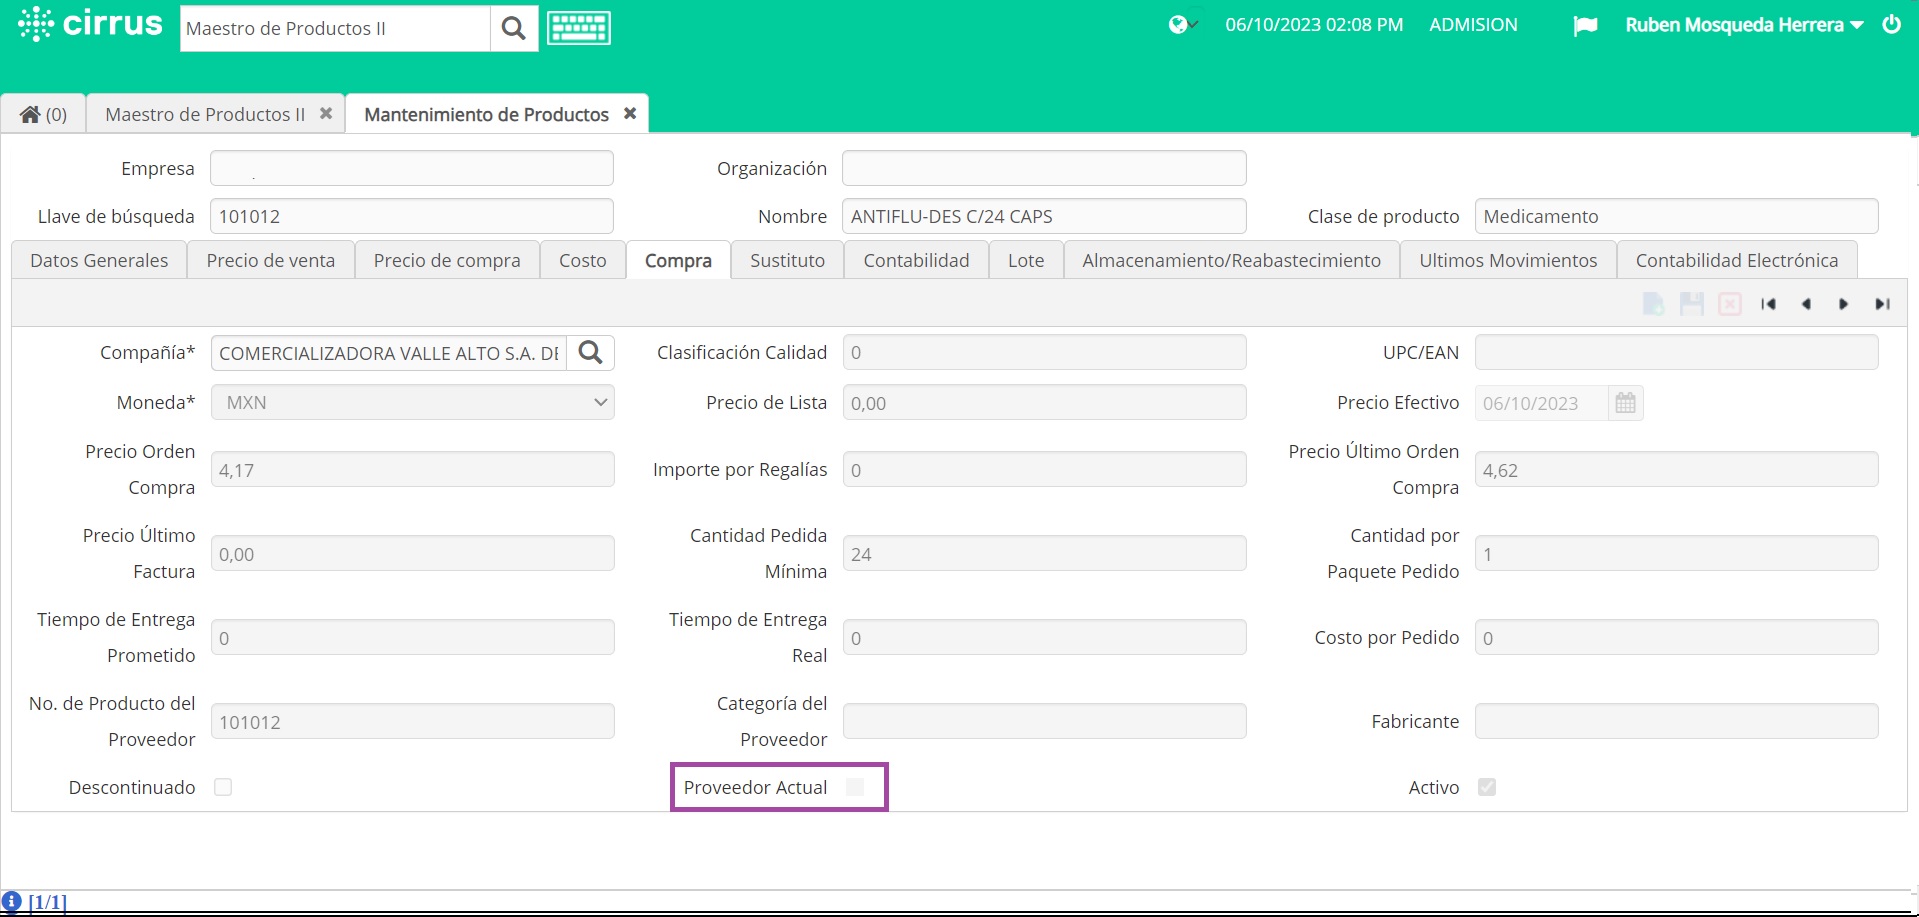The width and height of the screenshot is (1919, 917).
Task: Save the record using the floppy disk icon
Action: pos(1692,303)
